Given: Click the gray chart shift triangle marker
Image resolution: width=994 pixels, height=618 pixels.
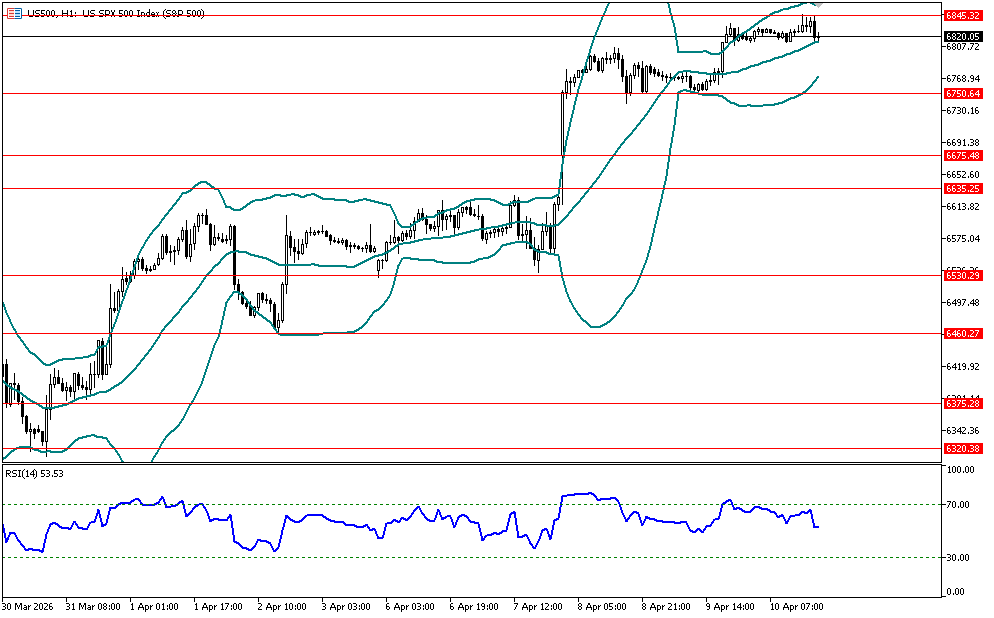Looking at the screenshot, I should pos(816,5).
